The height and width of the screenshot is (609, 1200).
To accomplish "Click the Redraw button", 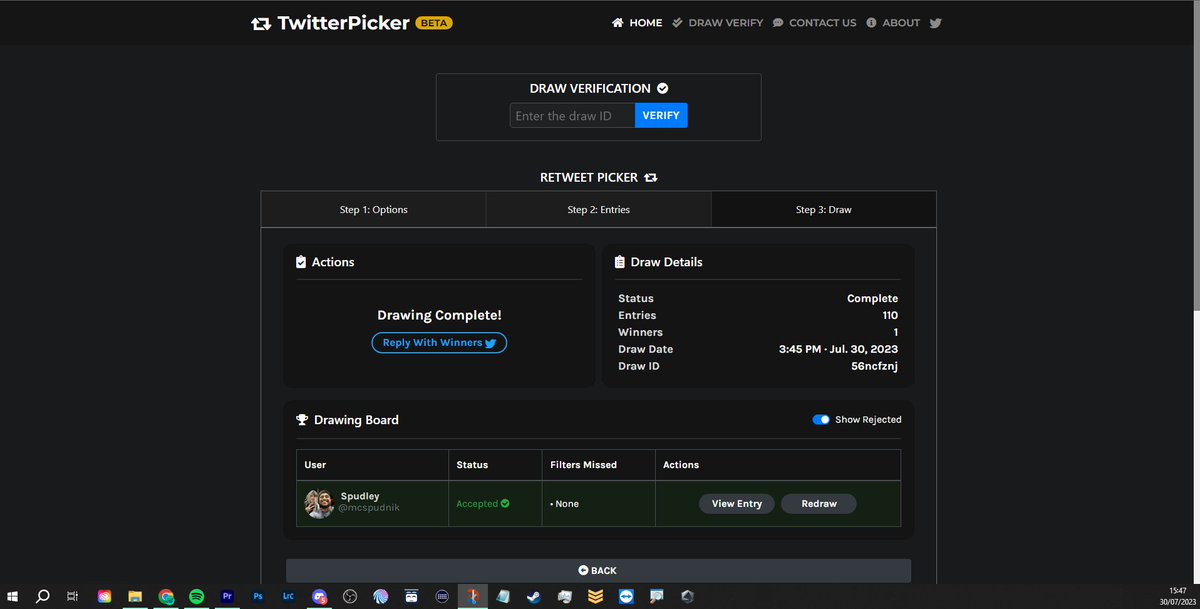I will 819,504.
